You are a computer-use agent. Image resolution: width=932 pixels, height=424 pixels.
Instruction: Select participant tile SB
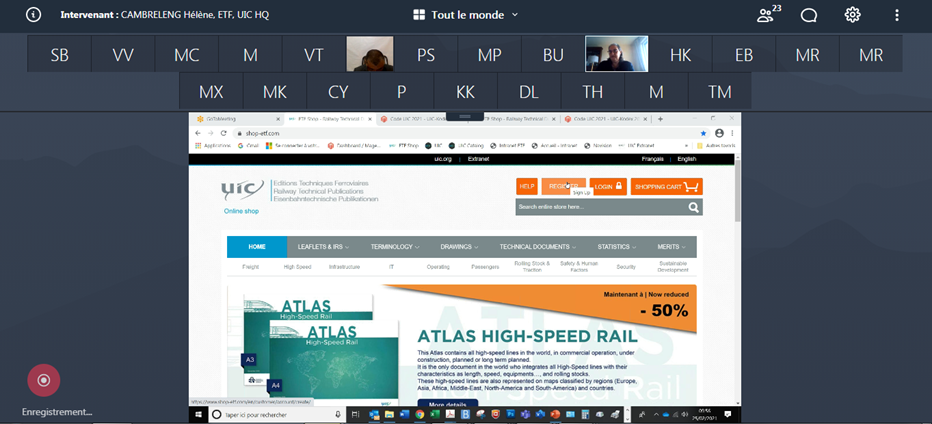tap(59, 55)
